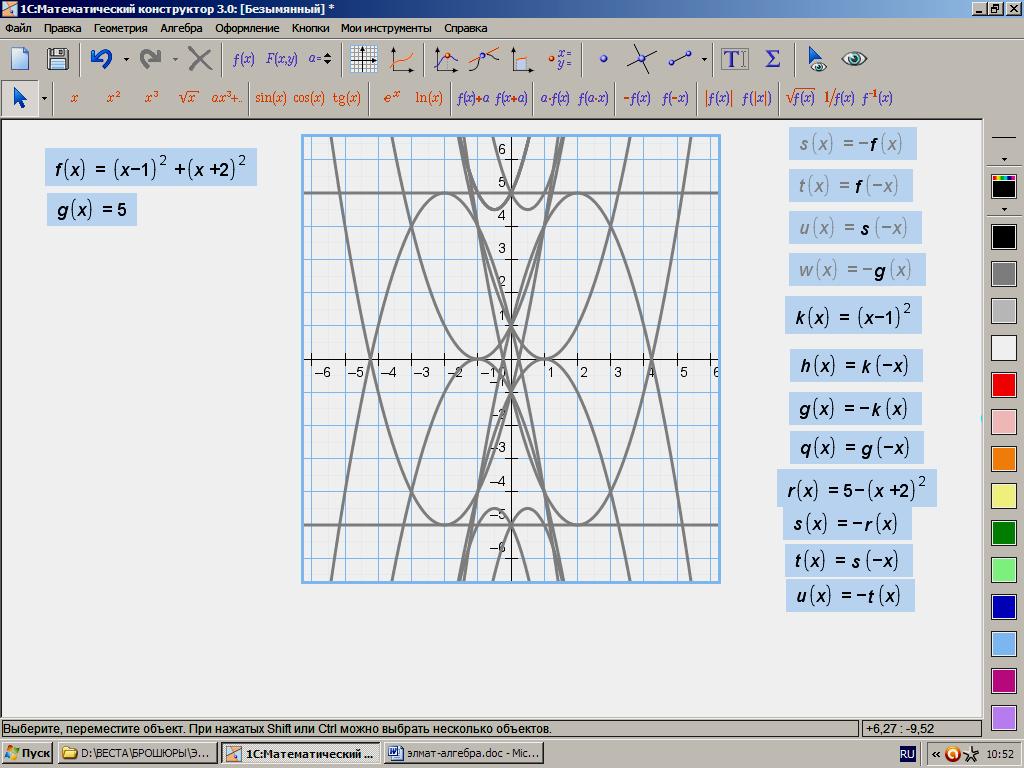Select the function graph plotting tool
The width and height of the screenshot is (1024, 768).
402,59
